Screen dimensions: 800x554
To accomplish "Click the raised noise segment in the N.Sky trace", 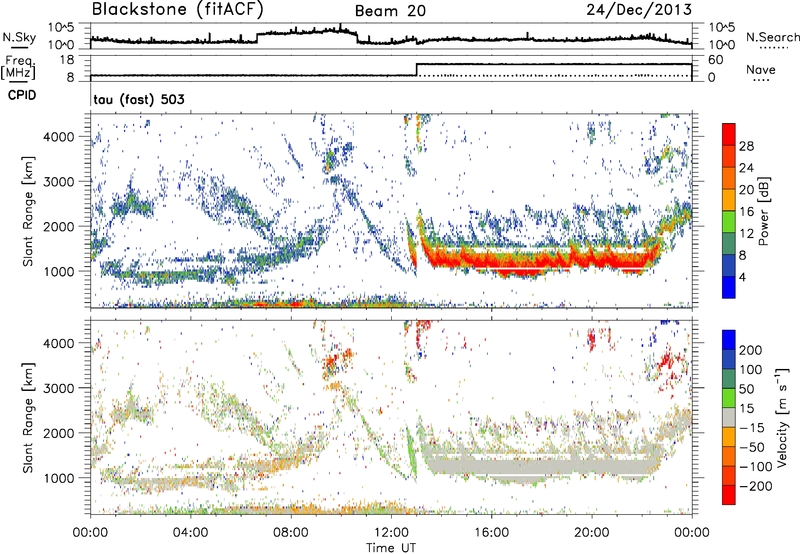I will [x=307, y=33].
